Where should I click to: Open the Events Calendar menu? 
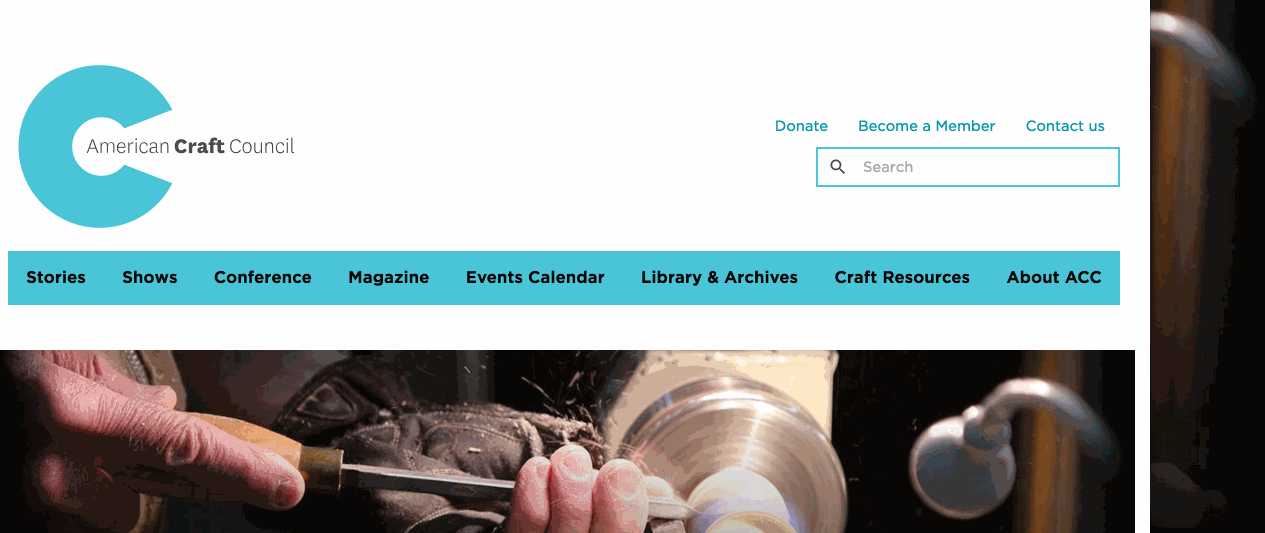pos(535,277)
